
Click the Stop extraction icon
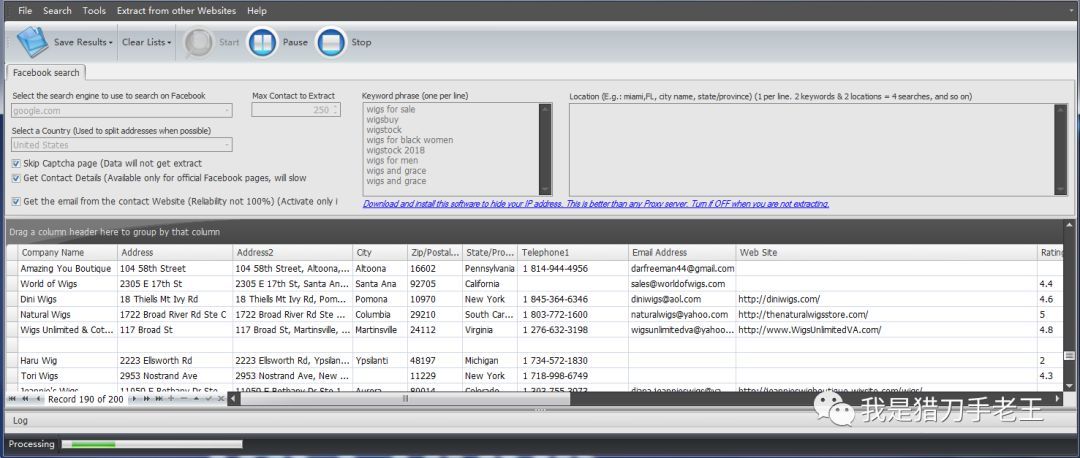coord(331,42)
